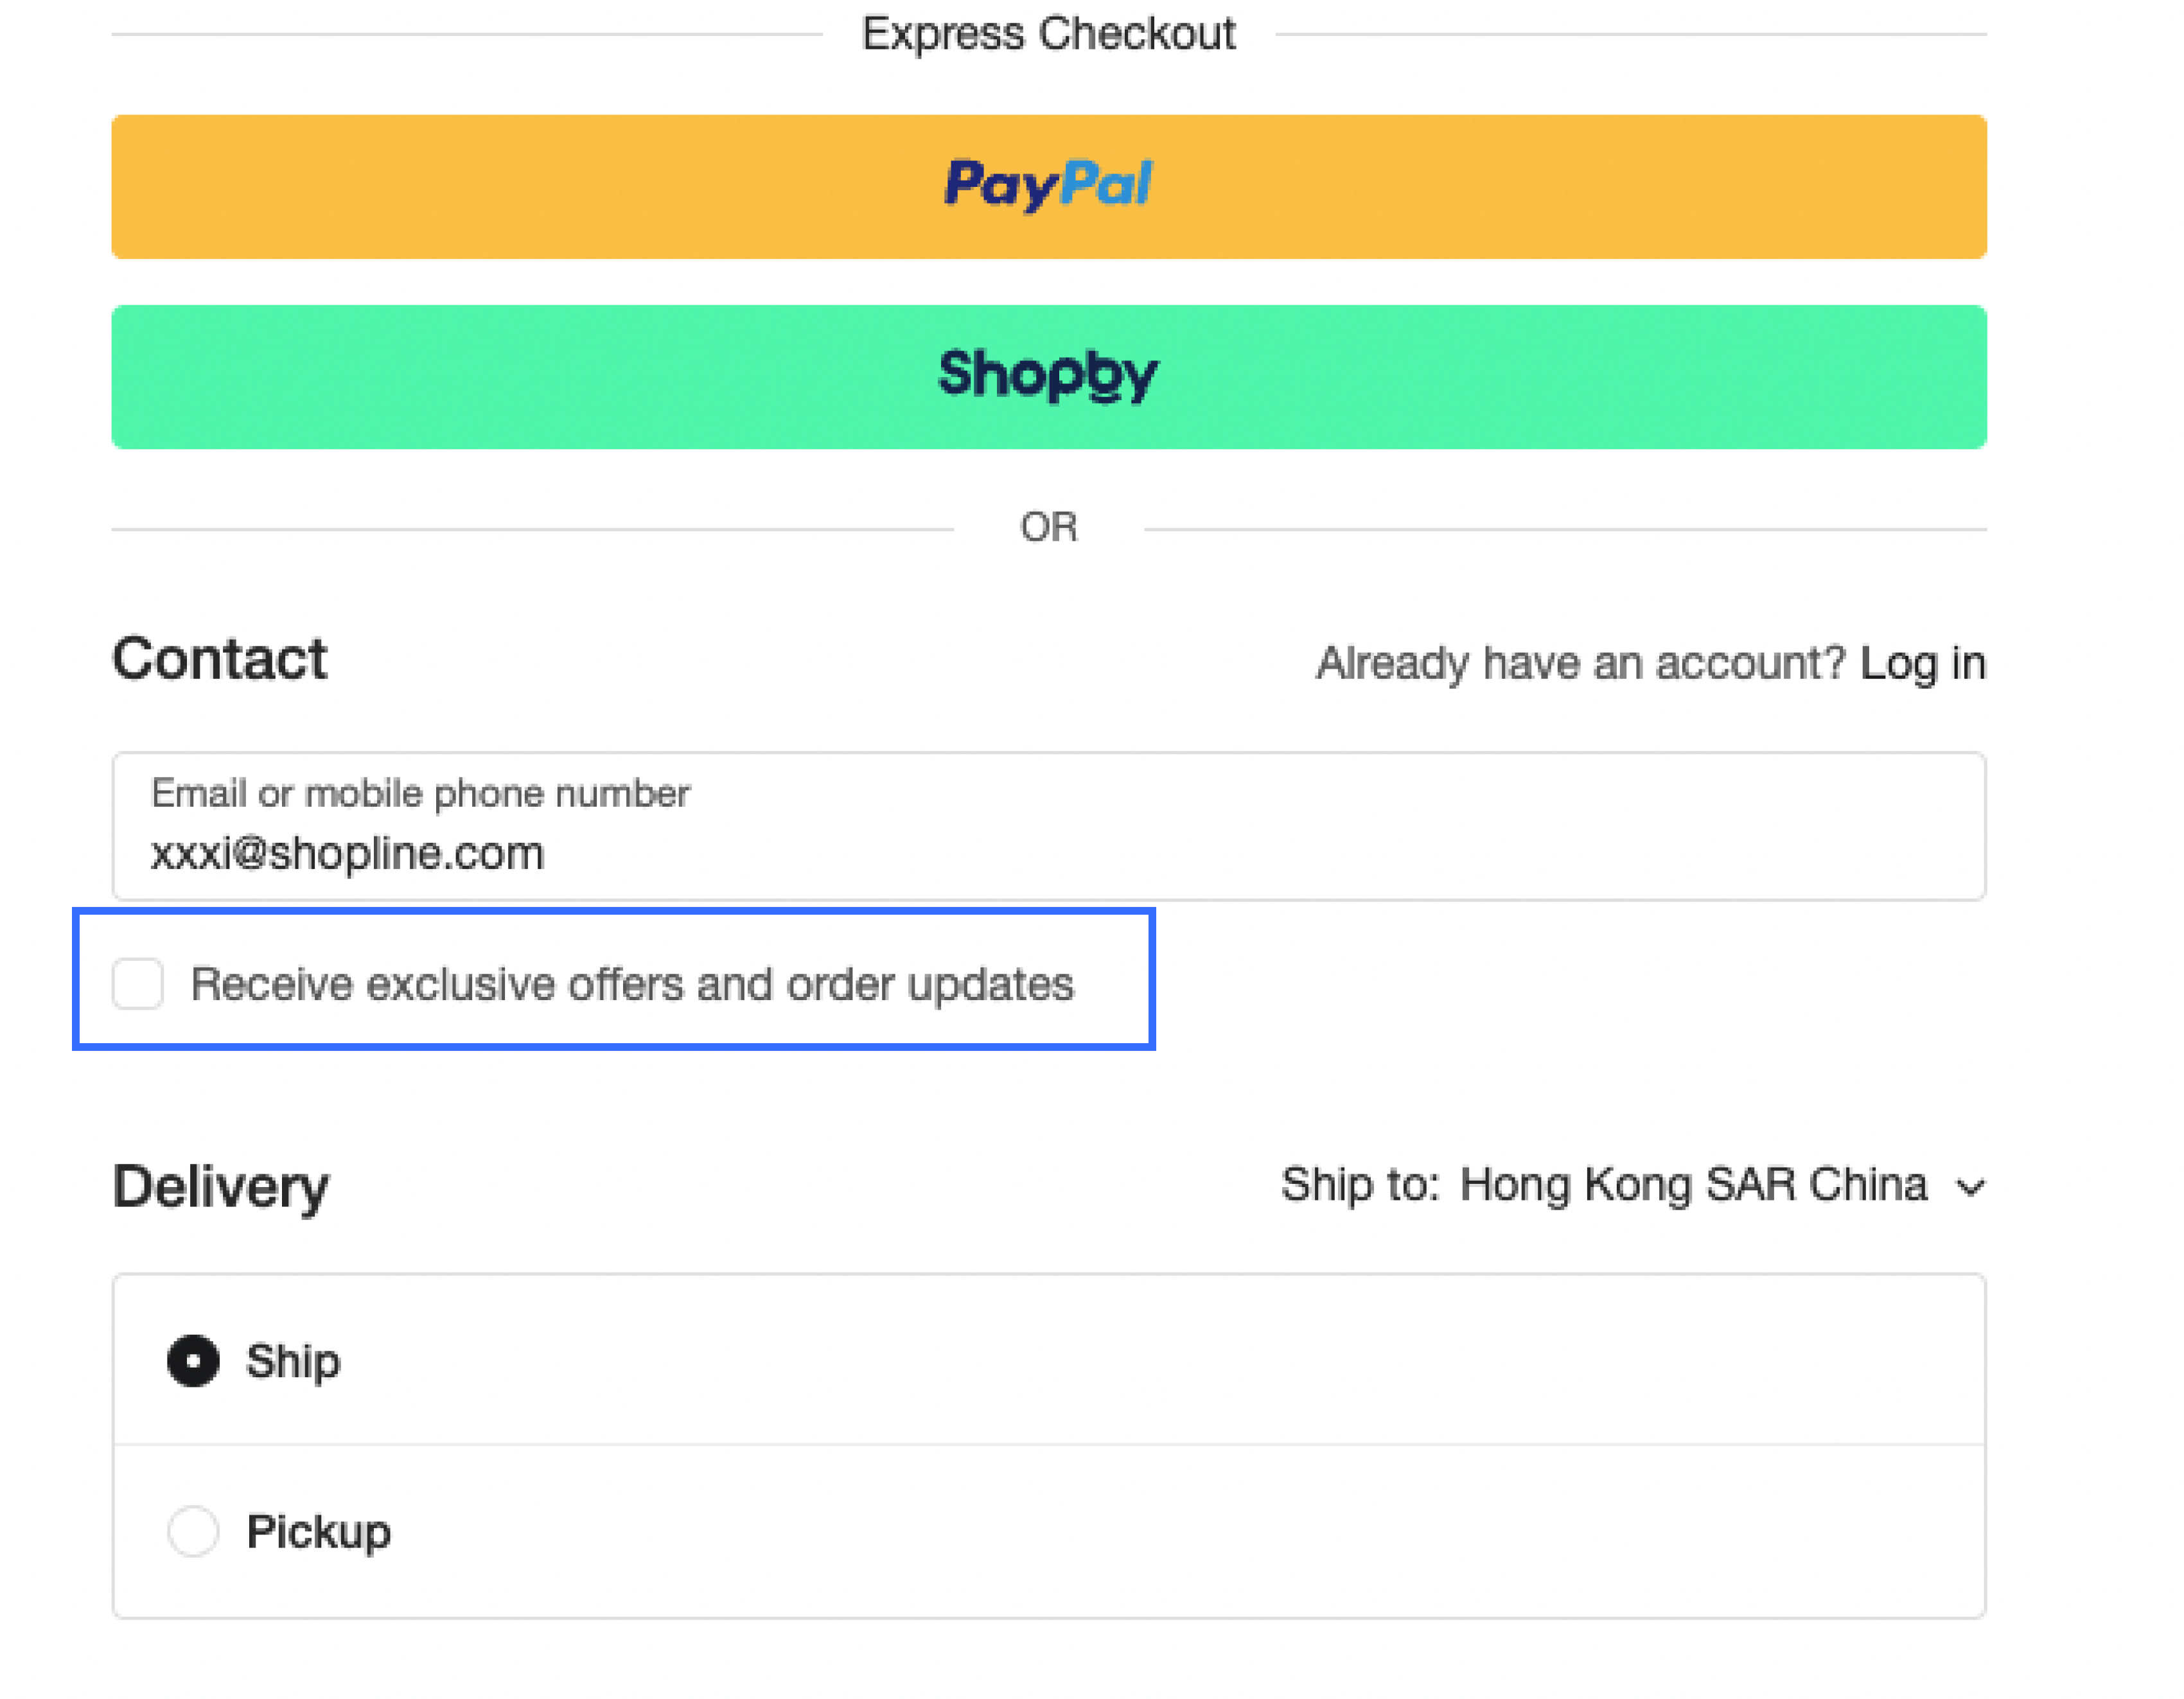The height and width of the screenshot is (1699, 2184).
Task: Open the Log in link
Action: (1922, 664)
